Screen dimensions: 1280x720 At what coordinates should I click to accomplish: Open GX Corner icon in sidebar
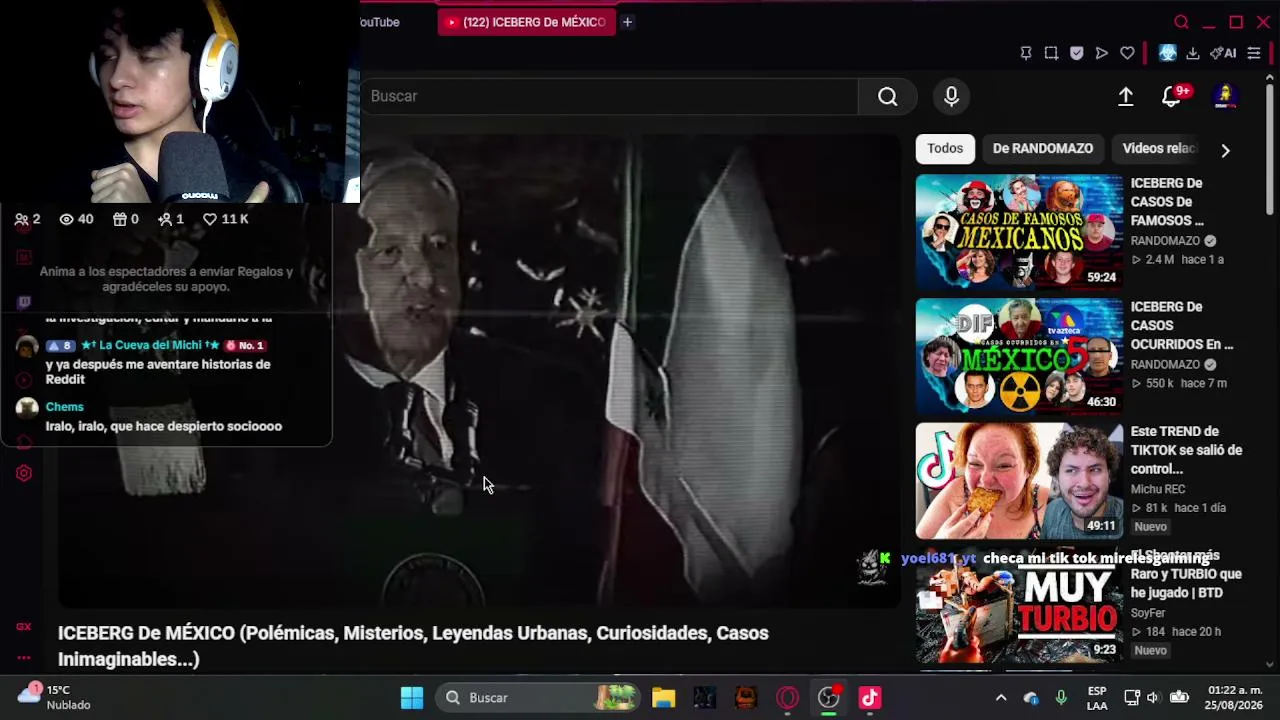click(24, 627)
